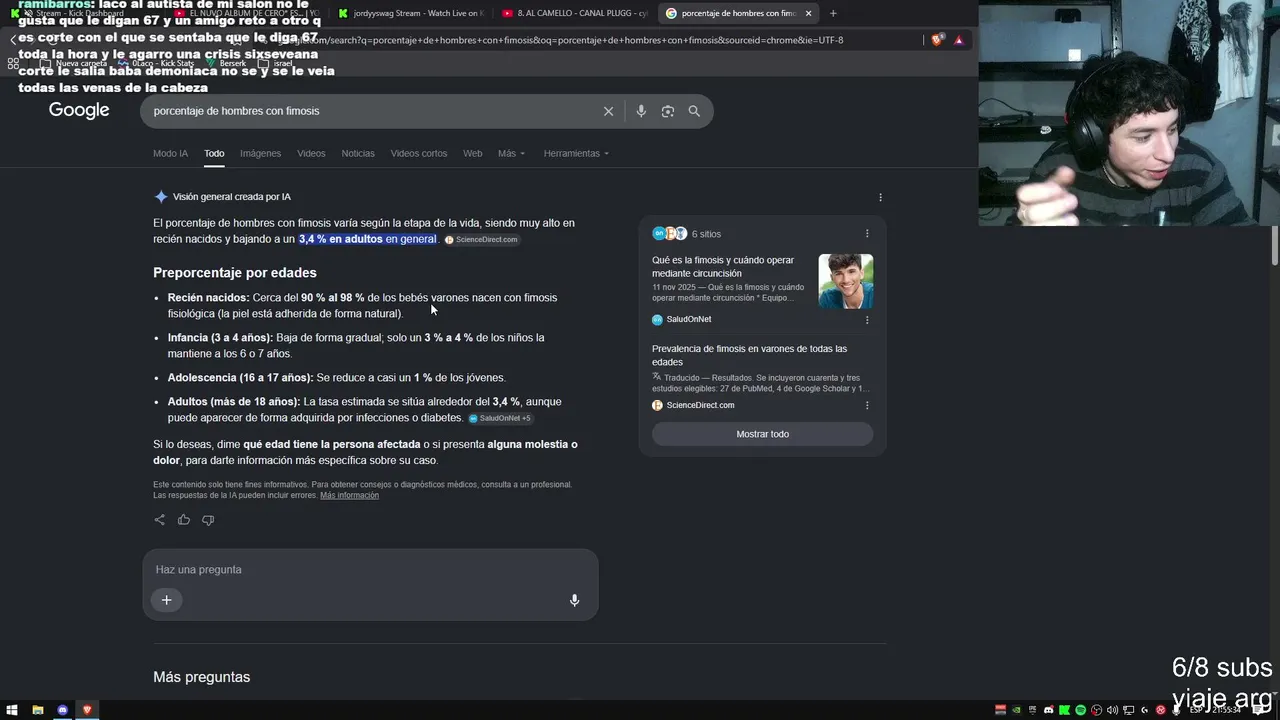Open more options for SaludOnNet result
The height and width of the screenshot is (720, 1280).
[x=867, y=320]
